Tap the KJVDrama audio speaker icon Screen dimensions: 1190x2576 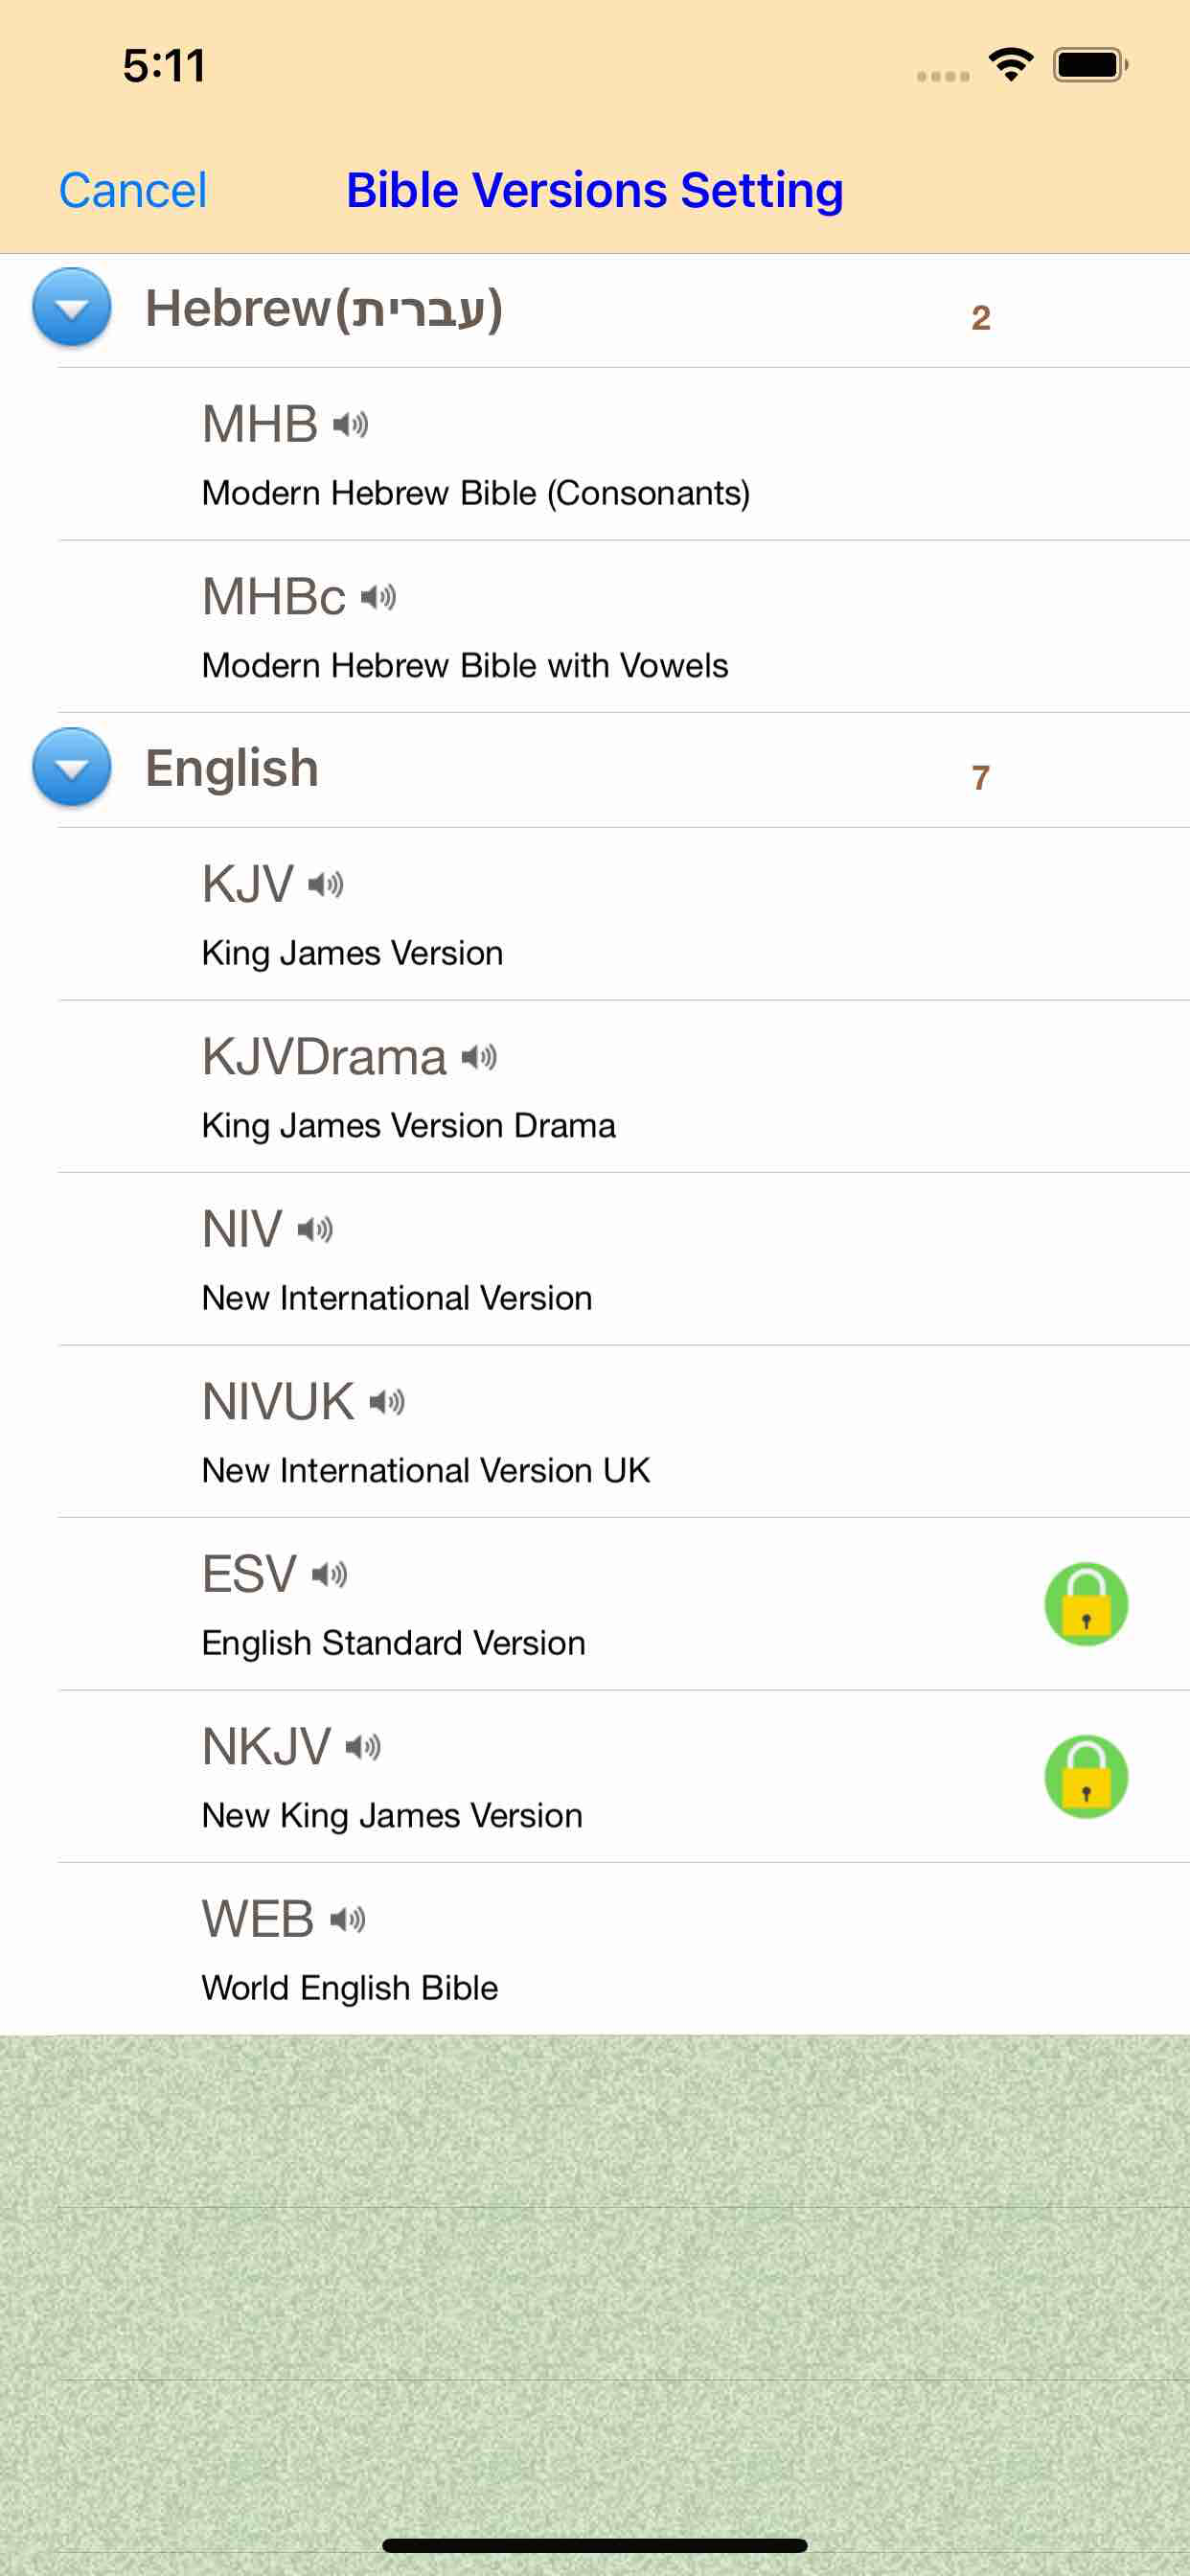479,1057
